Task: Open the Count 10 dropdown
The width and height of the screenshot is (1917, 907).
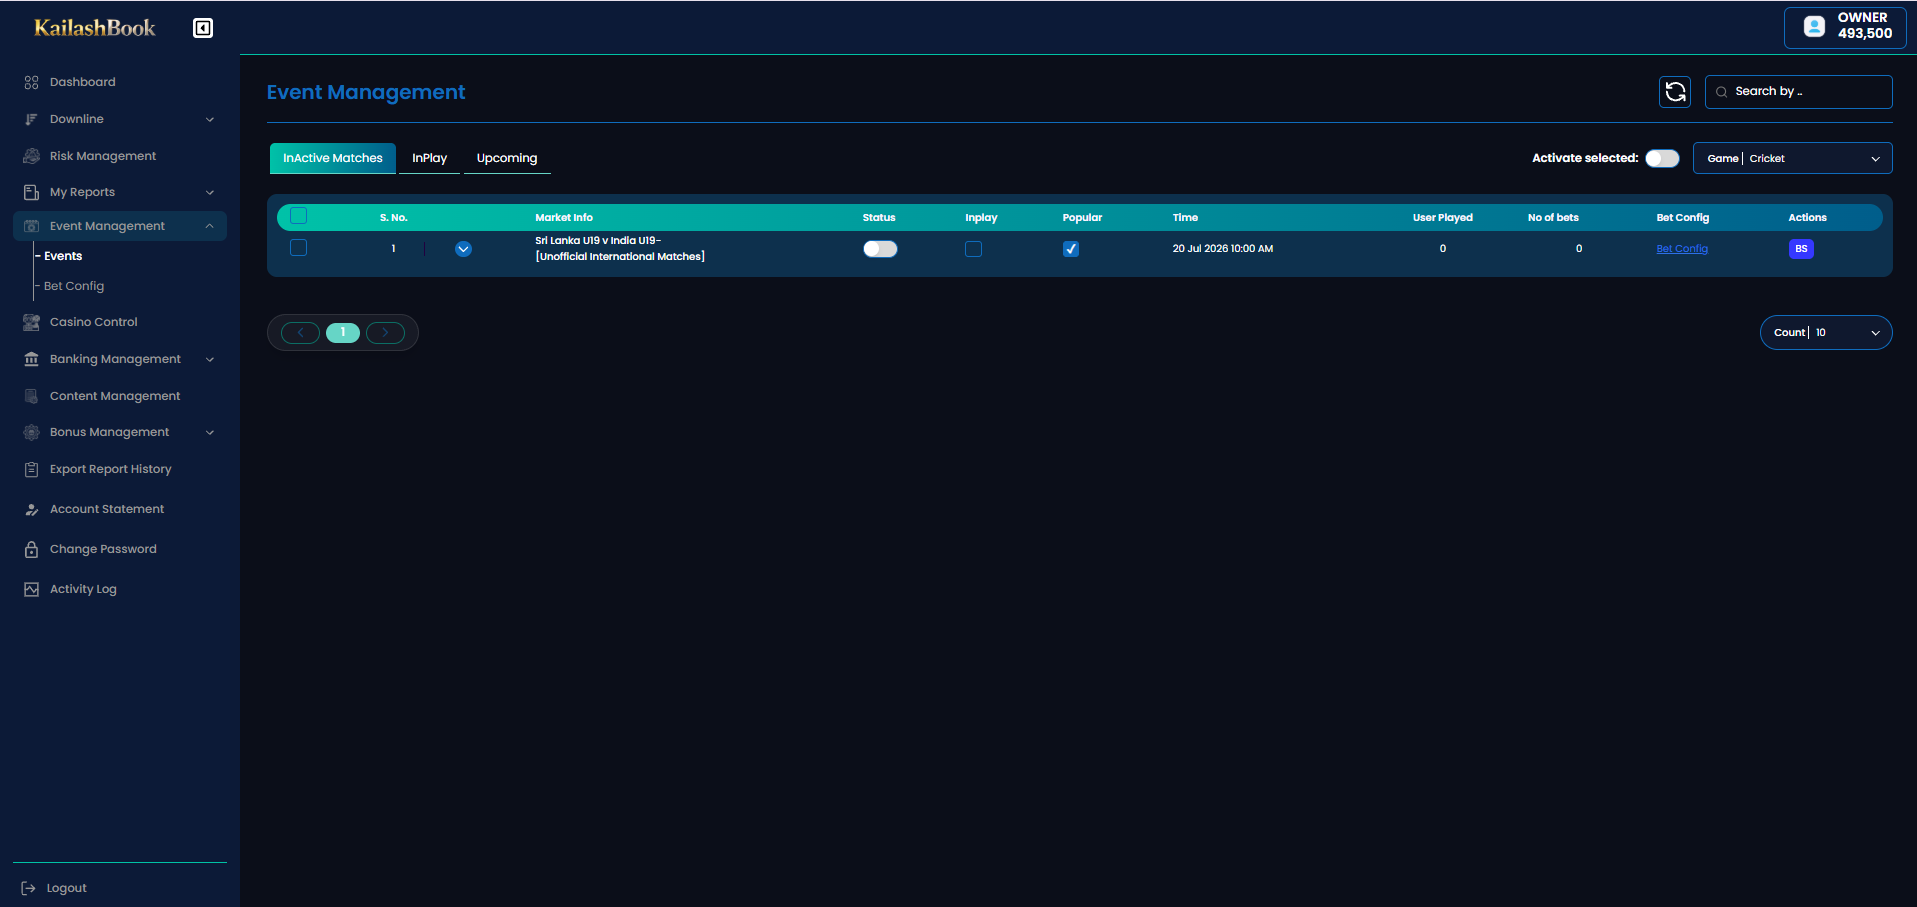Action: 1826,333
